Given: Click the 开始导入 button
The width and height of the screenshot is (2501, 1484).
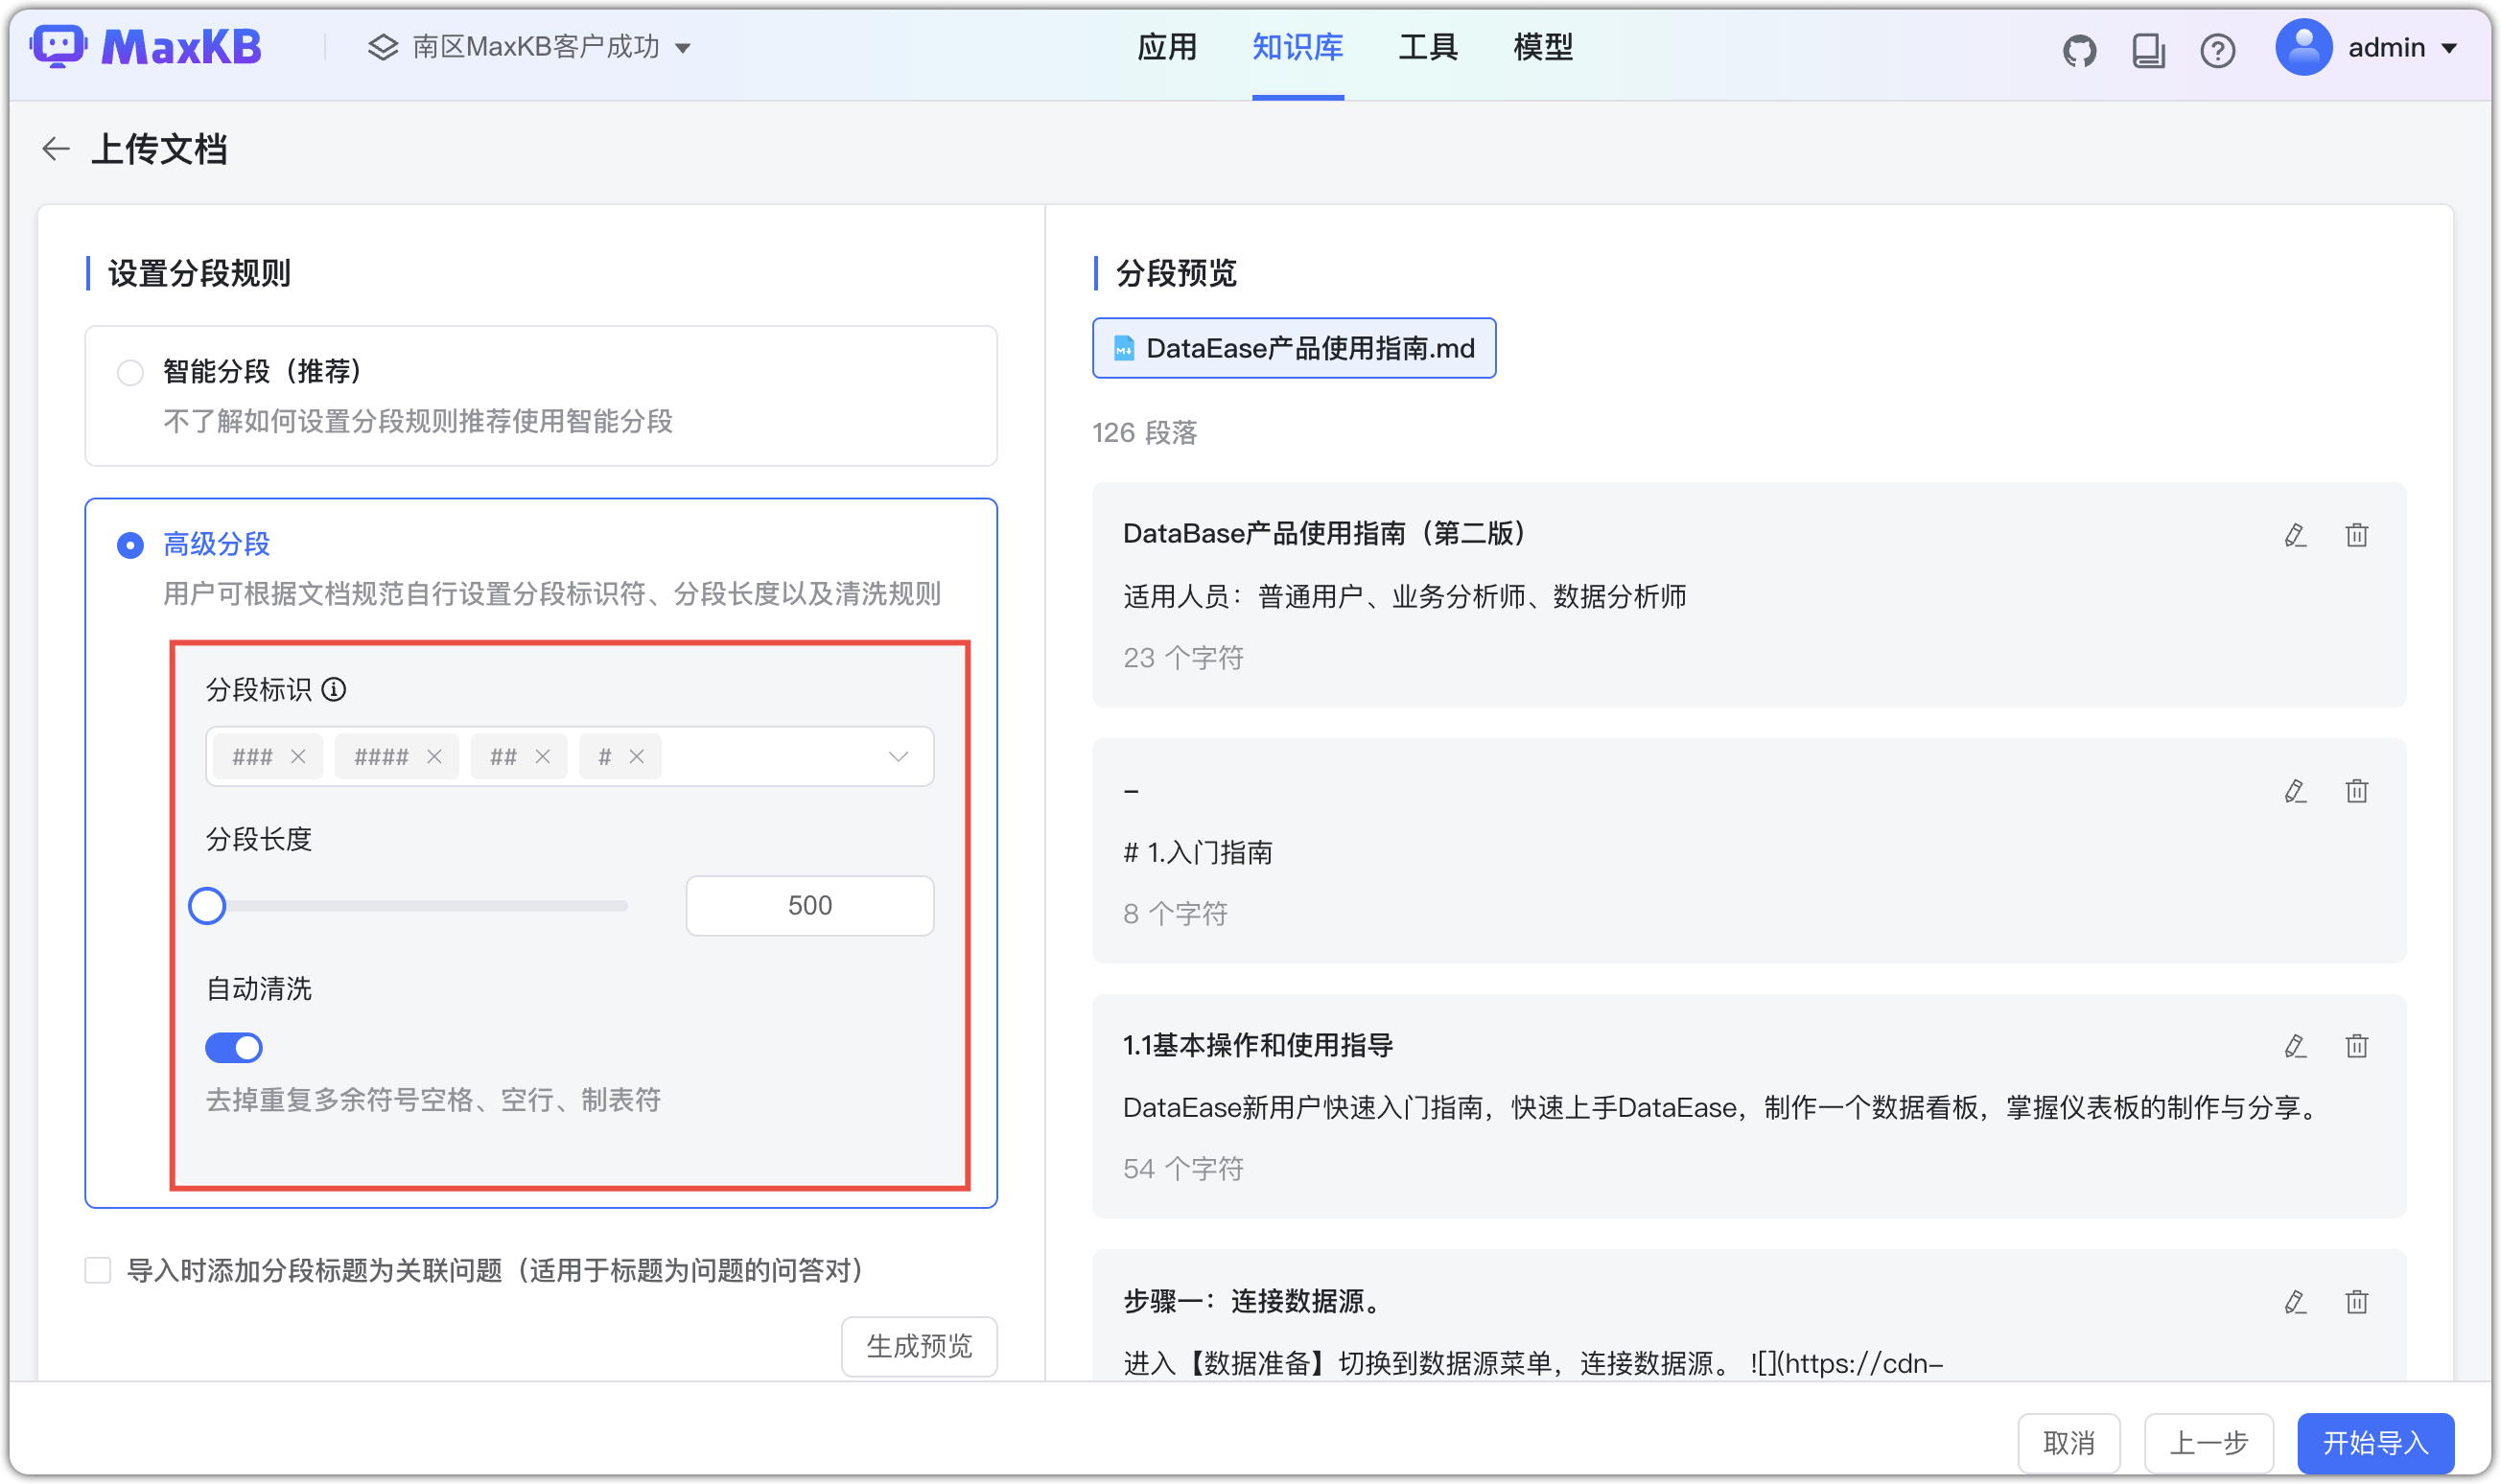Looking at the screenshot, I should pyautogui.click(x=2375, y=1442).
